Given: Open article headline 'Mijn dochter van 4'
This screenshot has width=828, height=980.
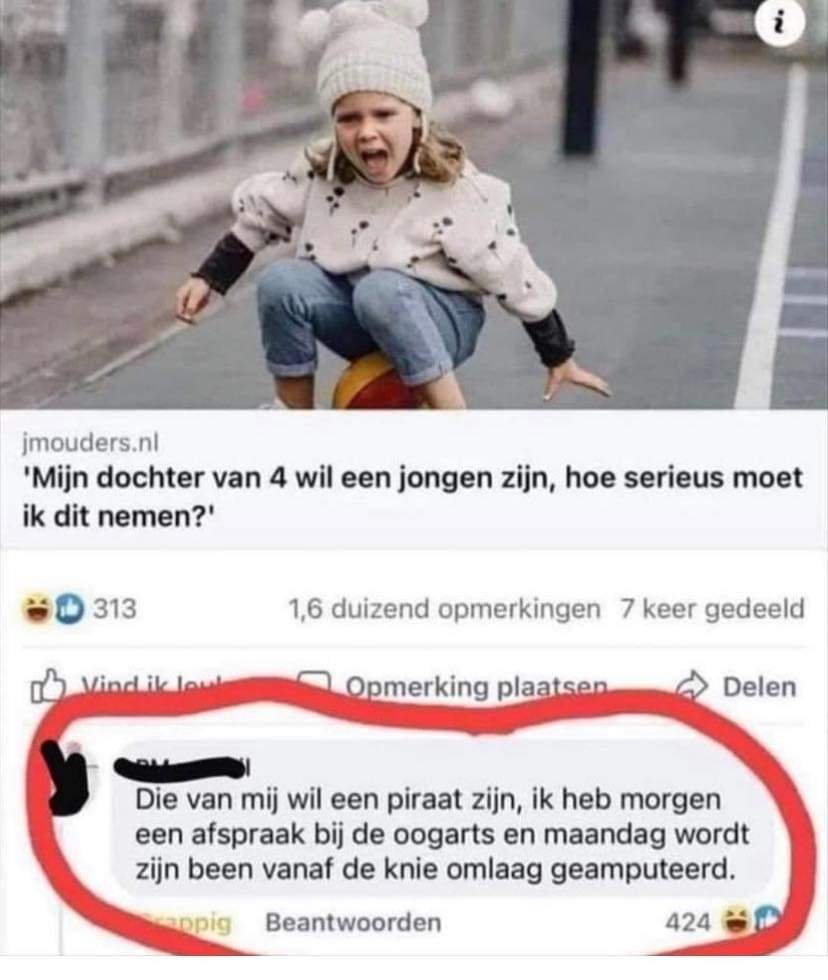Looking at the screenshot, I should point(412,498).
